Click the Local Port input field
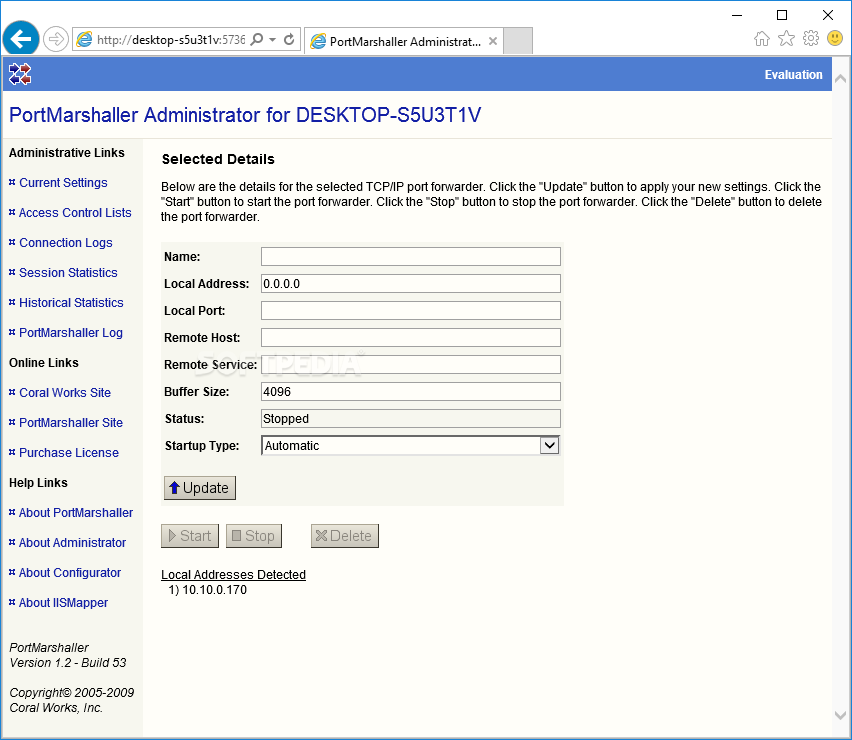The width and height of the screenshot is (852, 740). [x=411, y=311]
